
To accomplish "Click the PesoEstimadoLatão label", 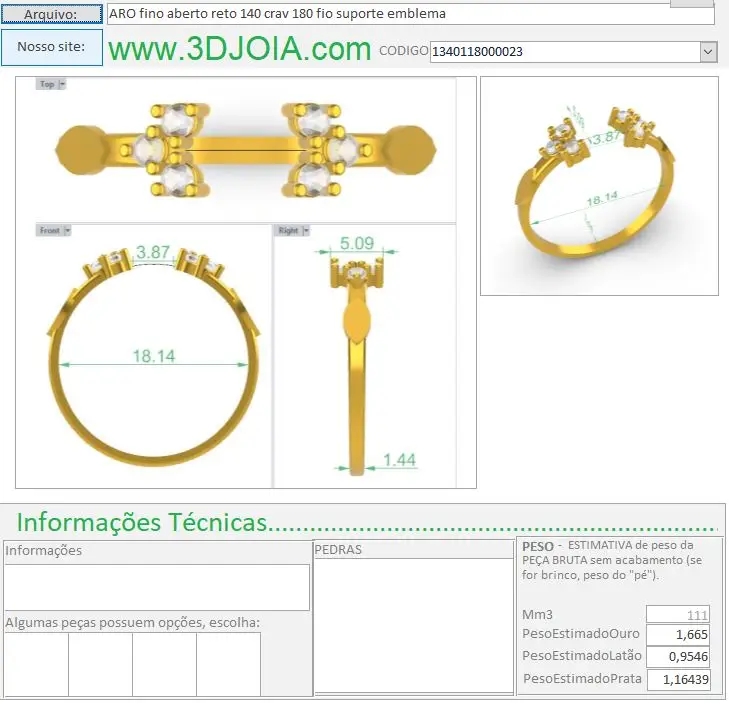I will [x=582, y=656].
